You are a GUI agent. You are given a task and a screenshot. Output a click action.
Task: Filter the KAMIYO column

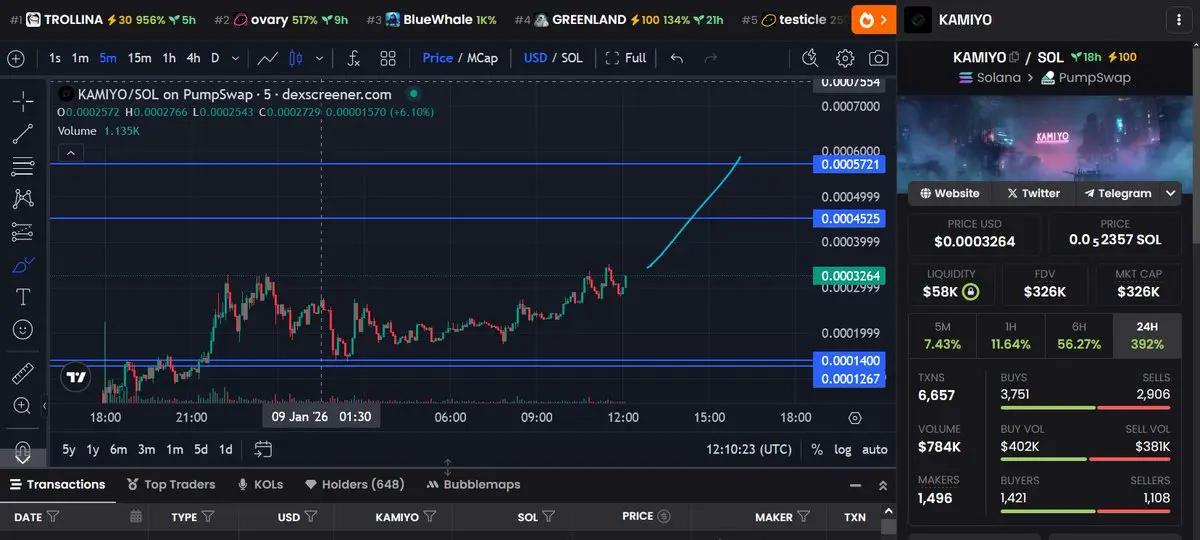430,517
